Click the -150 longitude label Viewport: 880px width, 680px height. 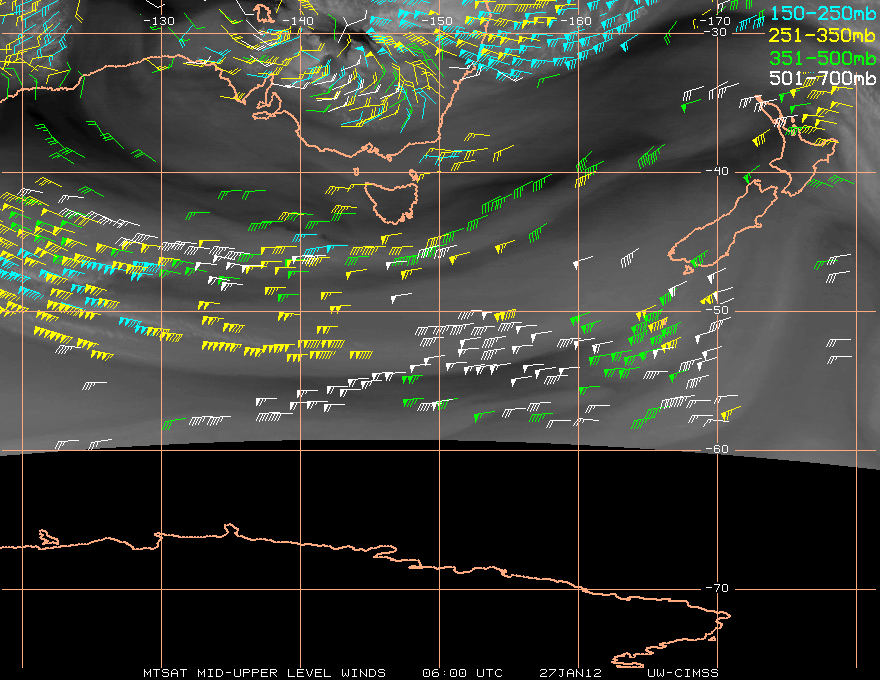[x=438, y=21]
